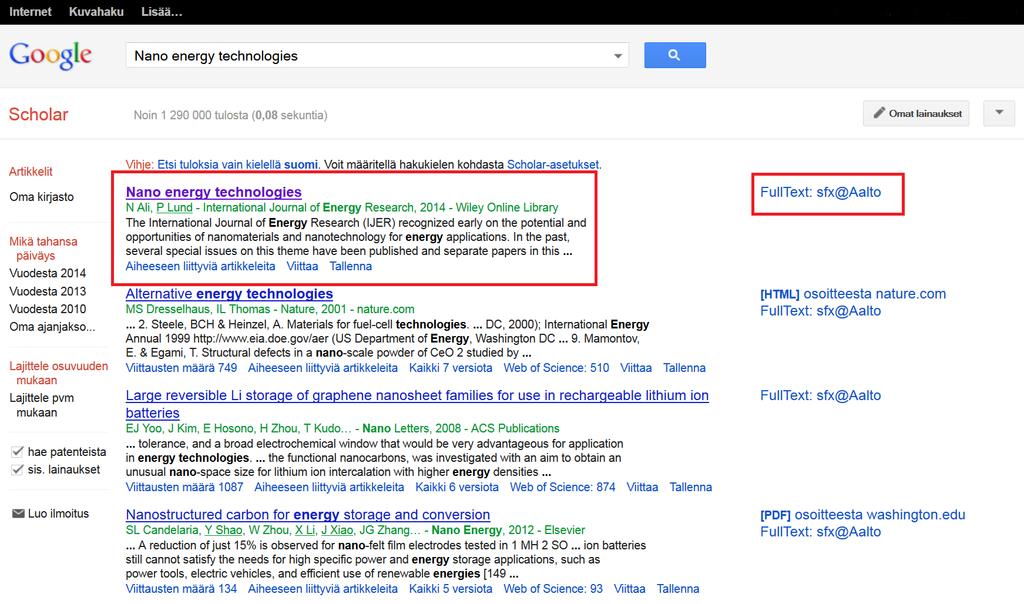The width and height of the screenshot is (1024, 604).
Task: Open the graphene nanosheet lithium ion result title
Action: (x=417, y=404)
